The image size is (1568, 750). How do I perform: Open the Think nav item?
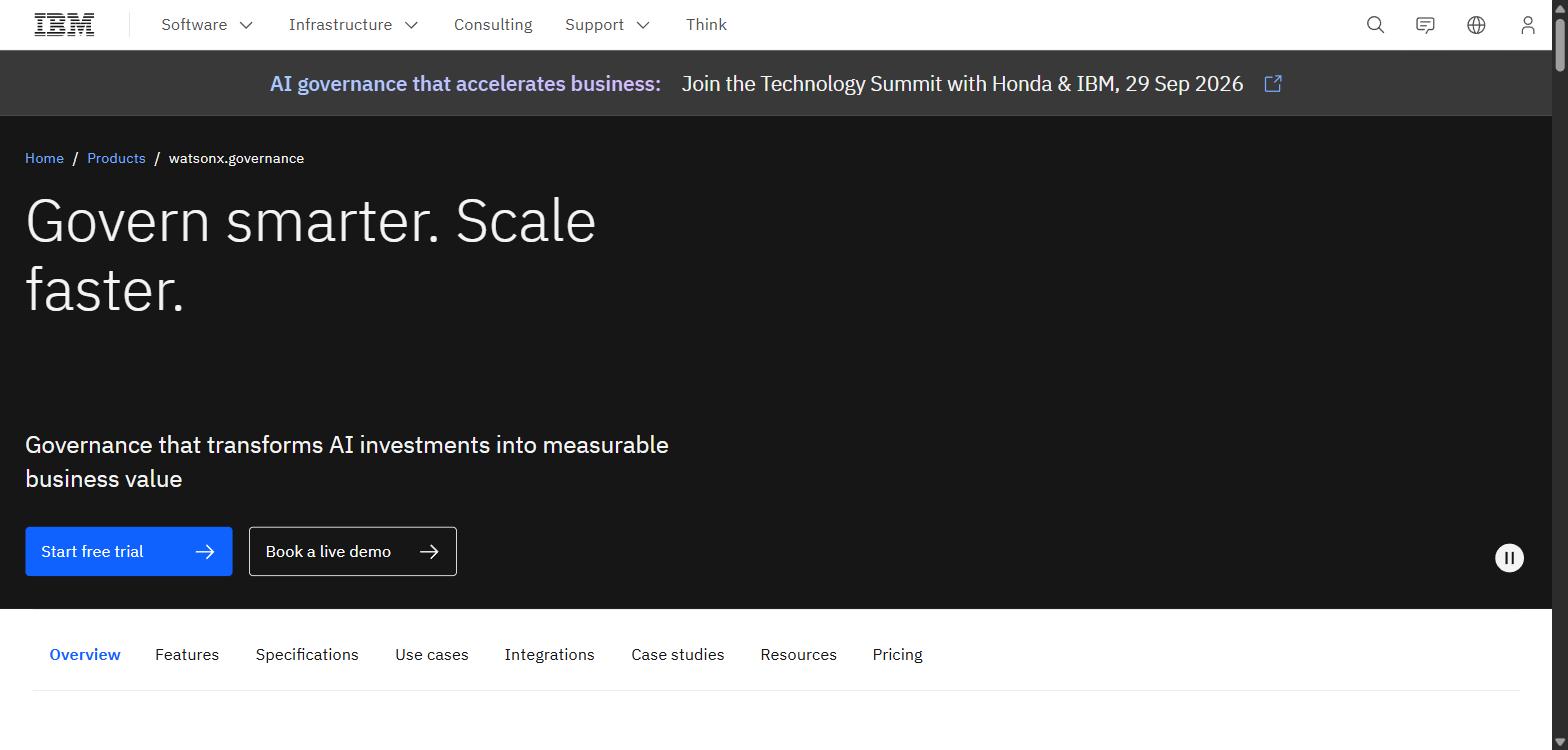706,25
